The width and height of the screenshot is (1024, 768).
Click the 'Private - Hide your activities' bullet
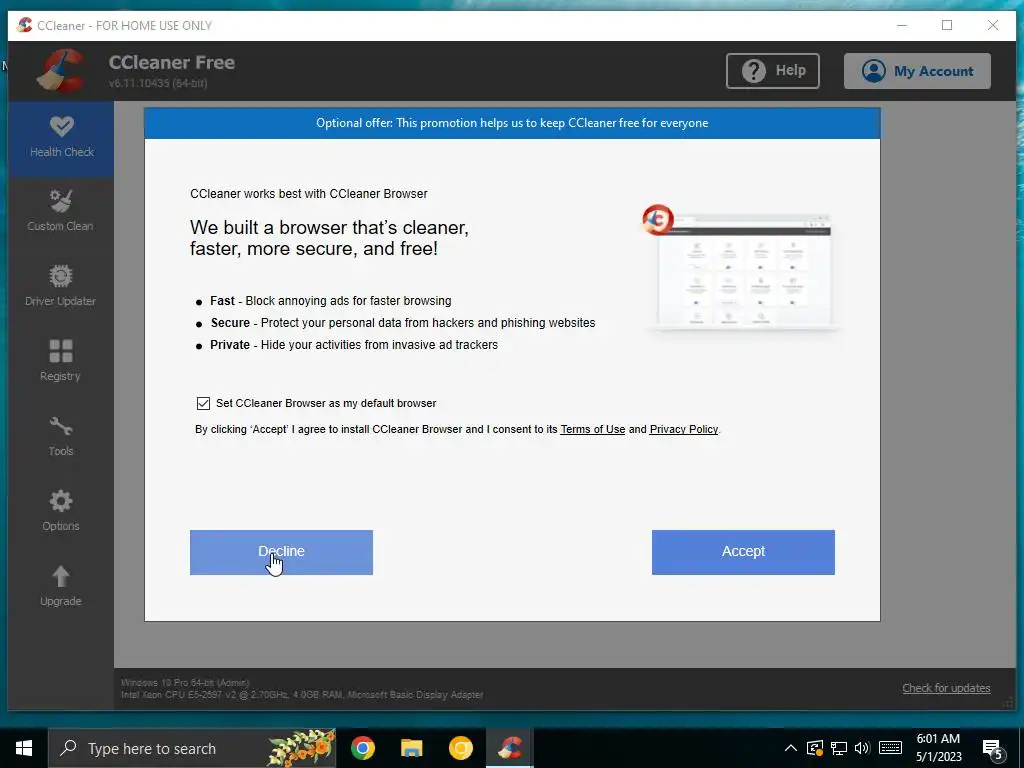[354, 345]
